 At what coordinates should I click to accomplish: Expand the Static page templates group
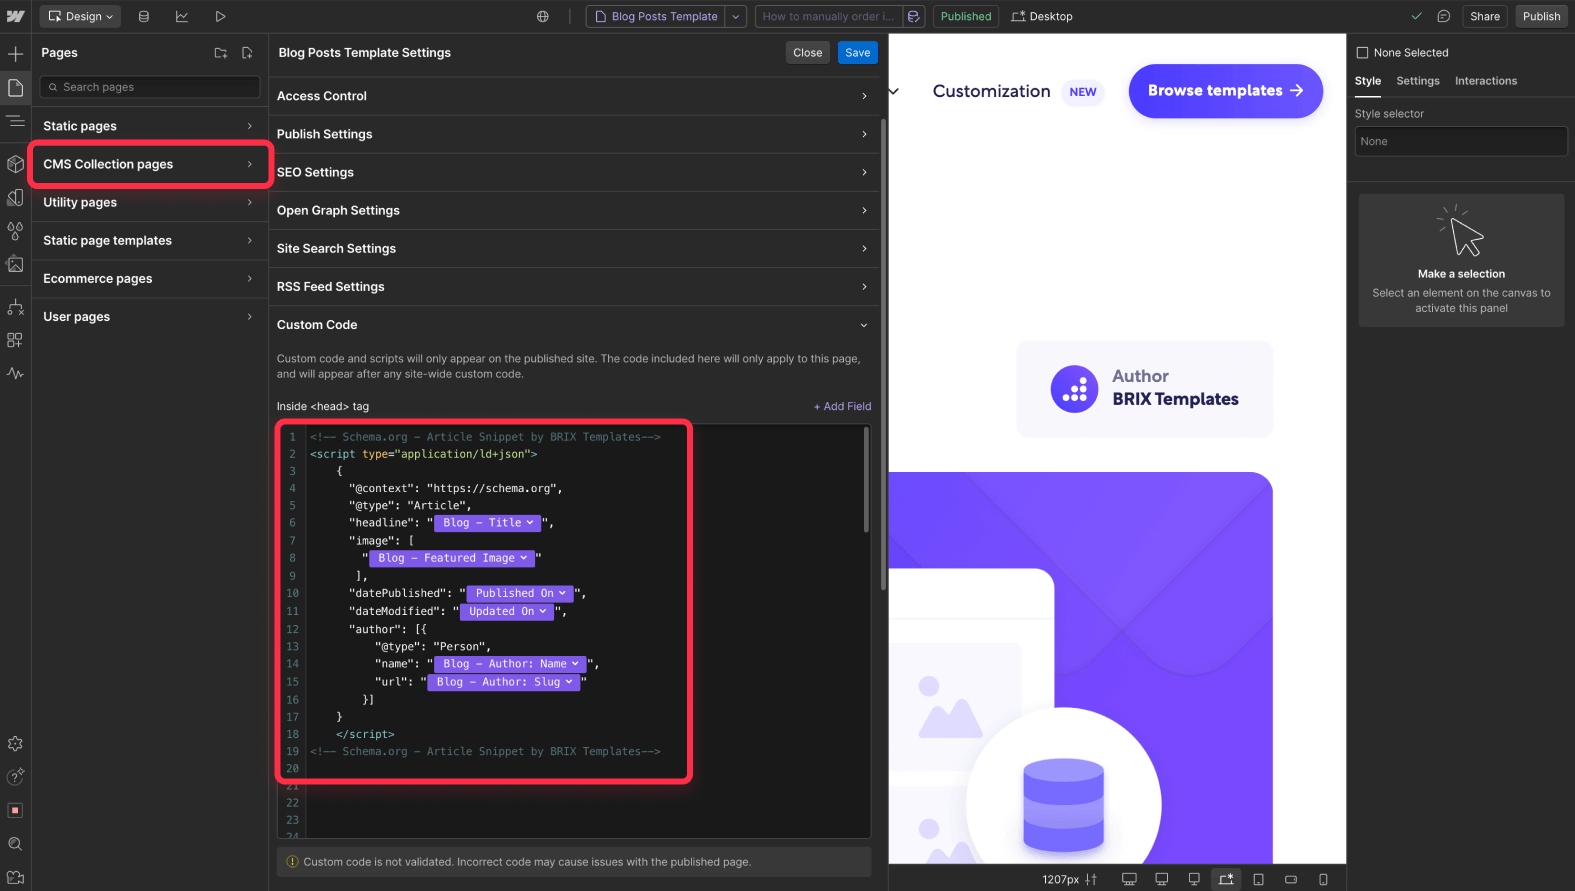149,240
